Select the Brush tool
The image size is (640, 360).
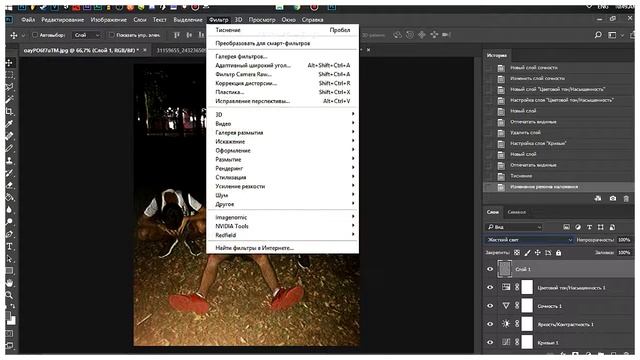(x=9, y=149)
